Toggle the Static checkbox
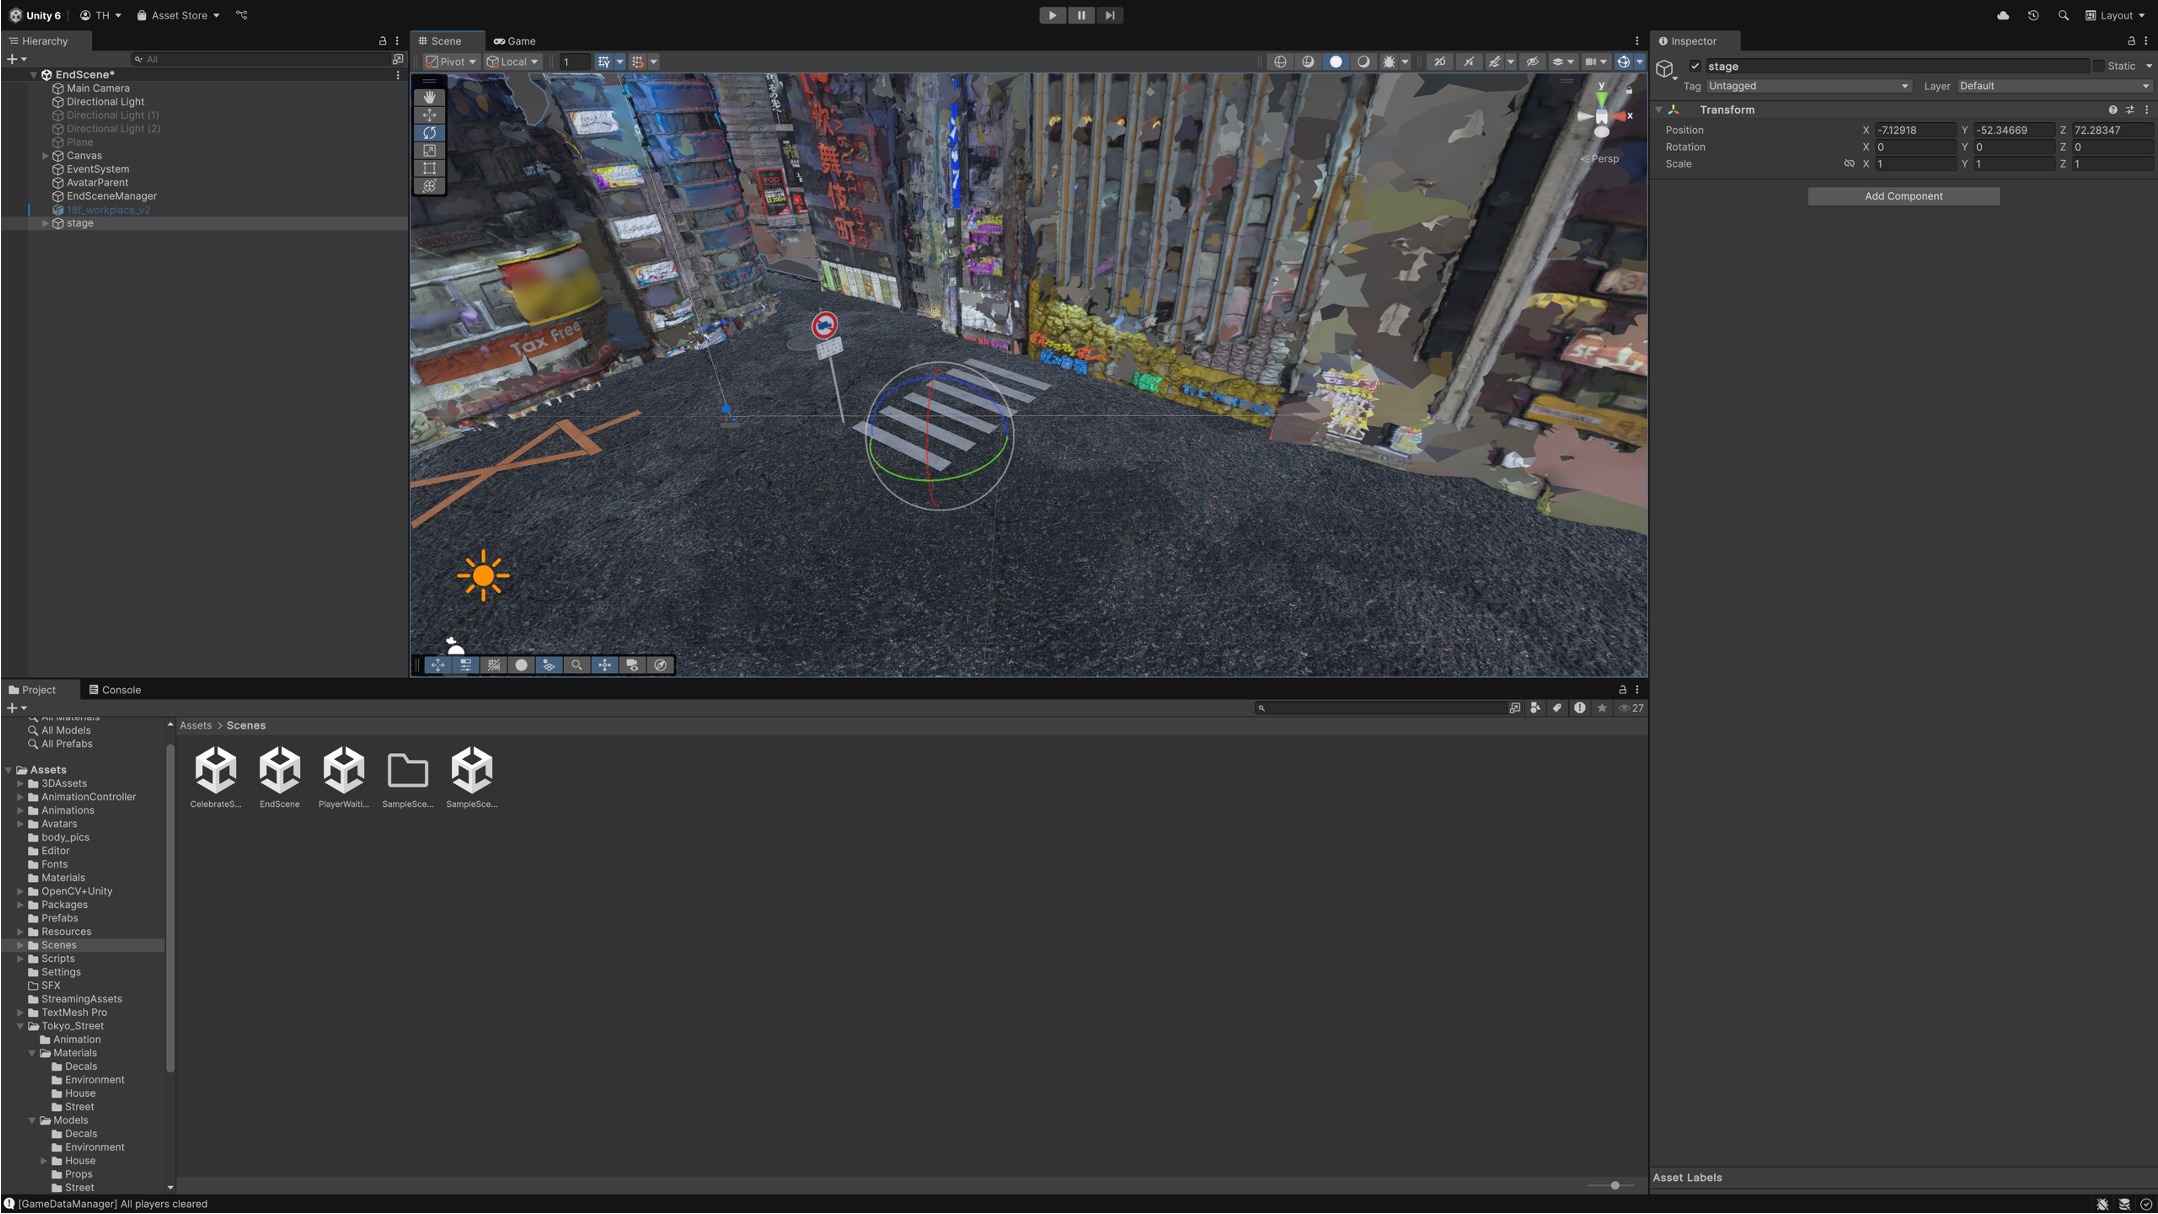Screen dimensions: 2158x1214 pyautogui.click(x=2098, y=66)
